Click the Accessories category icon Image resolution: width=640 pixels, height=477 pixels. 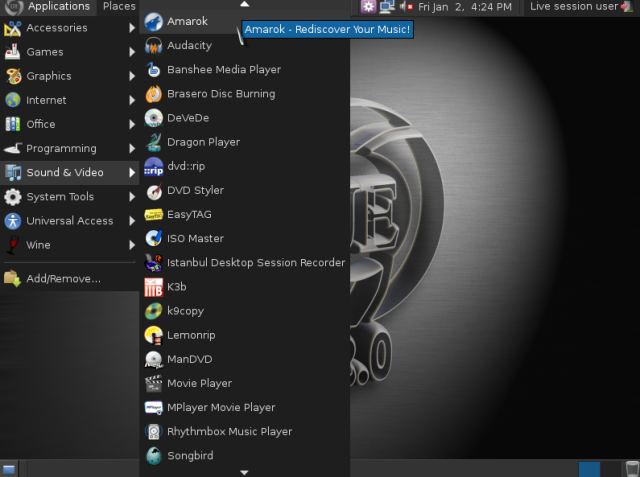(13, 28)
